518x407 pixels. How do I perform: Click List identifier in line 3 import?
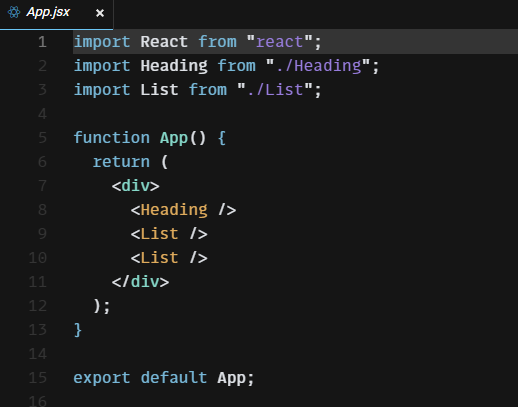pyautogui.click(x=159, y=90)
